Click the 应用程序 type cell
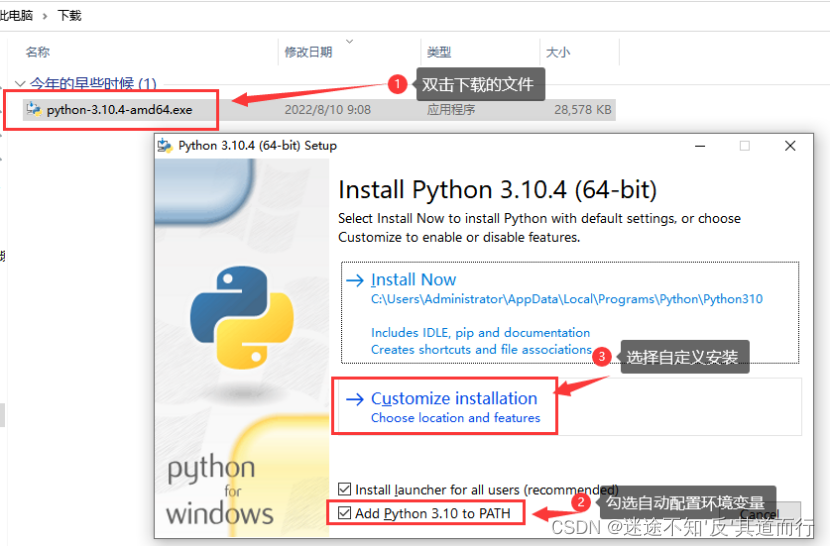The width and height of the screenshot is (830, 547). (451, 110)
